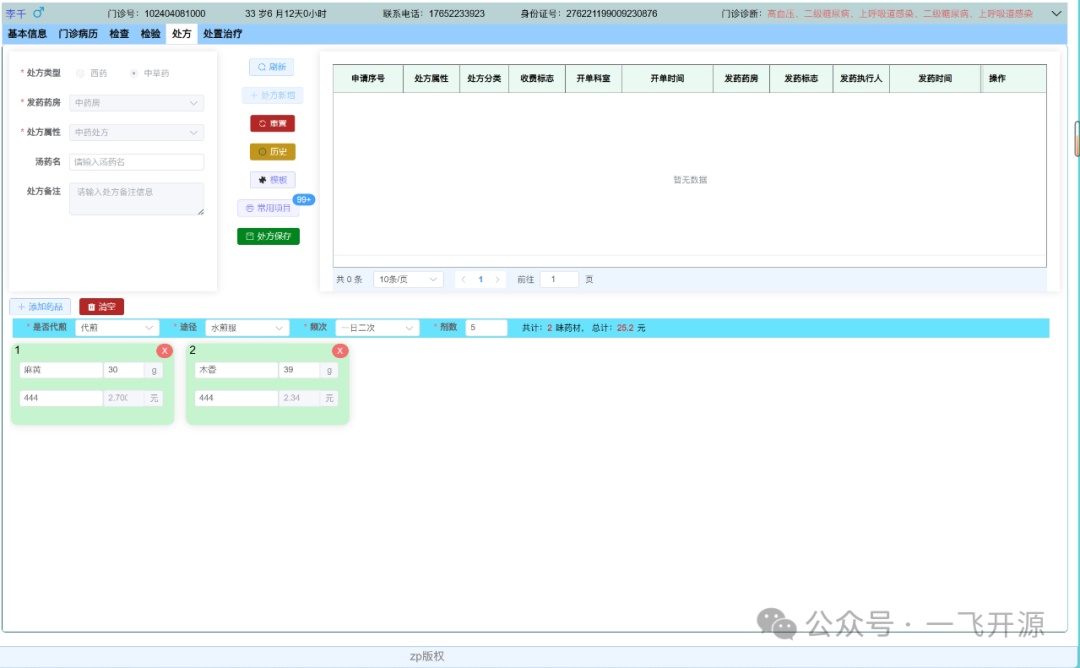
Task: Switch to the 门诊病历 tab
Action: point(78,34)
